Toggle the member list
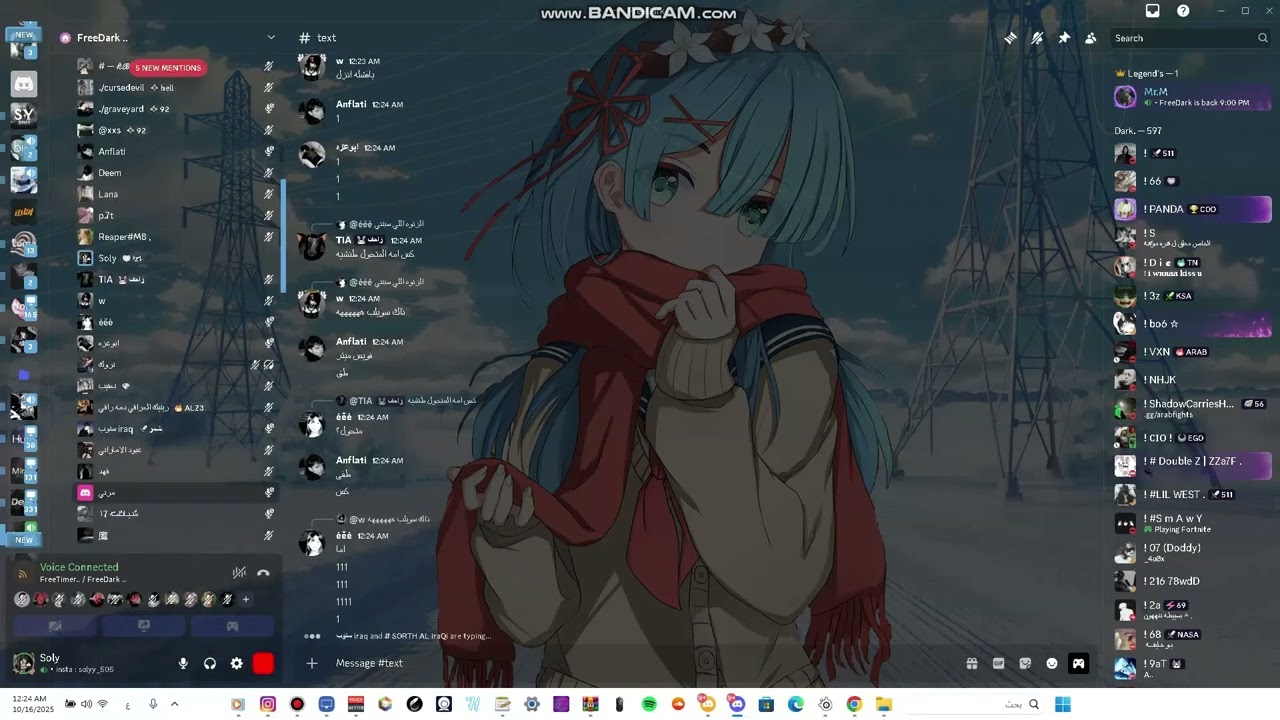 pos(1091,38)
